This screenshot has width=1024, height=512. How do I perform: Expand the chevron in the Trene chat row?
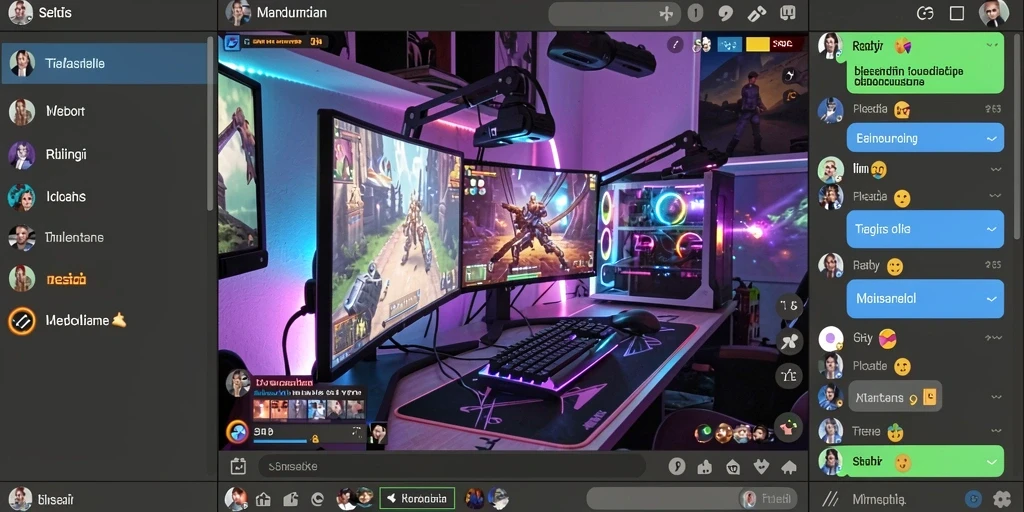(995, 430)
